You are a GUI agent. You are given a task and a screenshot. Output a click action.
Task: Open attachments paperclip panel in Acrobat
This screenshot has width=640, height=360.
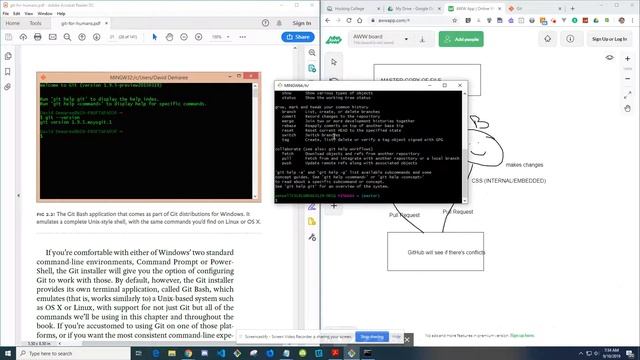8,87
